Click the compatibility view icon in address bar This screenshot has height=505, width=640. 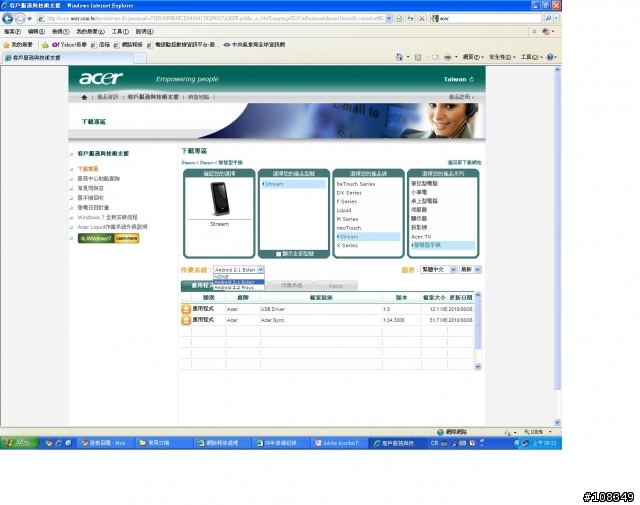pos(399,18)
